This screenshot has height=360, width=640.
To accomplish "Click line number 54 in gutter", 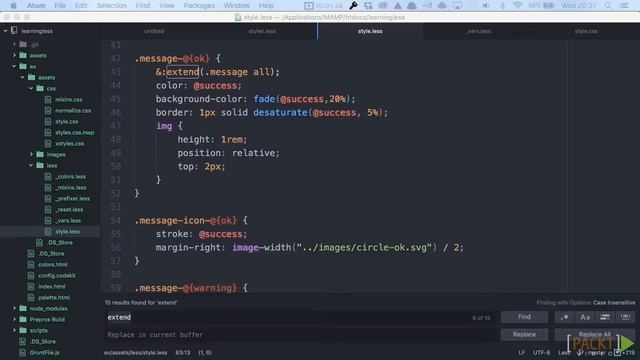I will pos(116,220).
